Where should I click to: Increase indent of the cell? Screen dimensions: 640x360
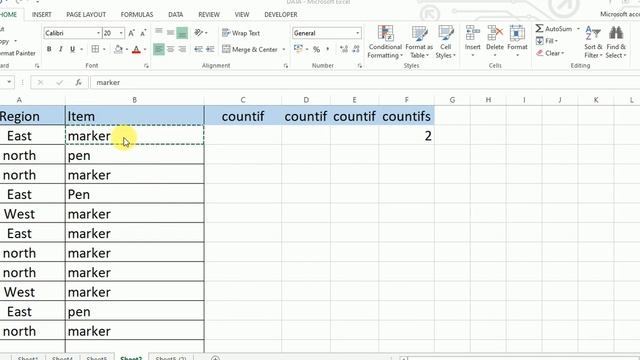click(x=211, y=49)
